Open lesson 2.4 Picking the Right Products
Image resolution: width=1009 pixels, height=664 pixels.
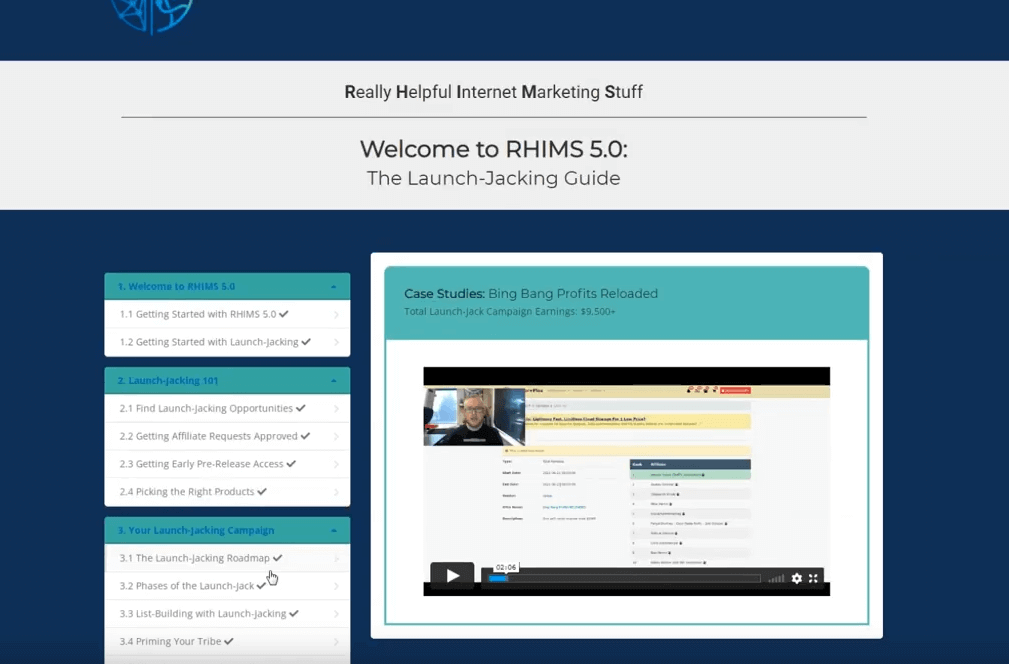point(227,491)
